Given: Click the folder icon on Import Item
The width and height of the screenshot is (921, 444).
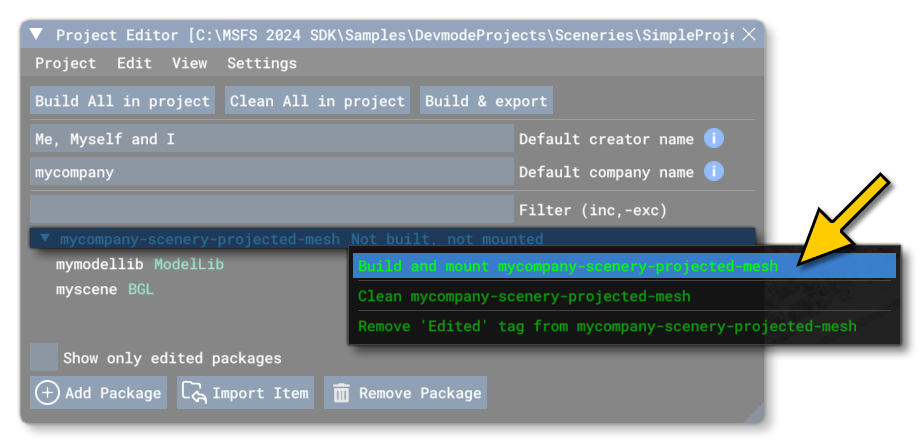Looking at the screenshot, I should click(x=194, y=393).
